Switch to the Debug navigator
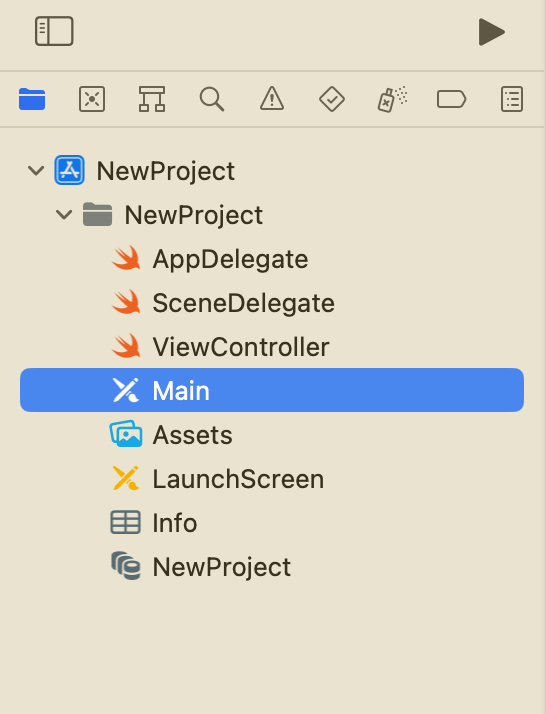This screenshot has width=546, height=714. pyautogui.click(x=392, y=99)
